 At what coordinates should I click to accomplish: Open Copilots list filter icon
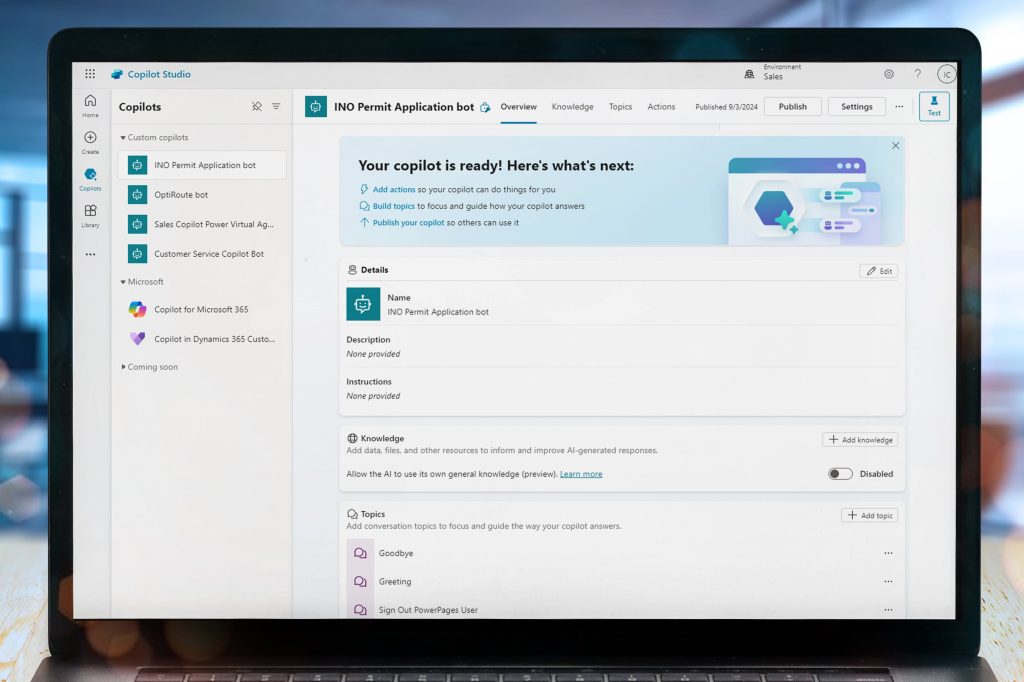(276, 106)
